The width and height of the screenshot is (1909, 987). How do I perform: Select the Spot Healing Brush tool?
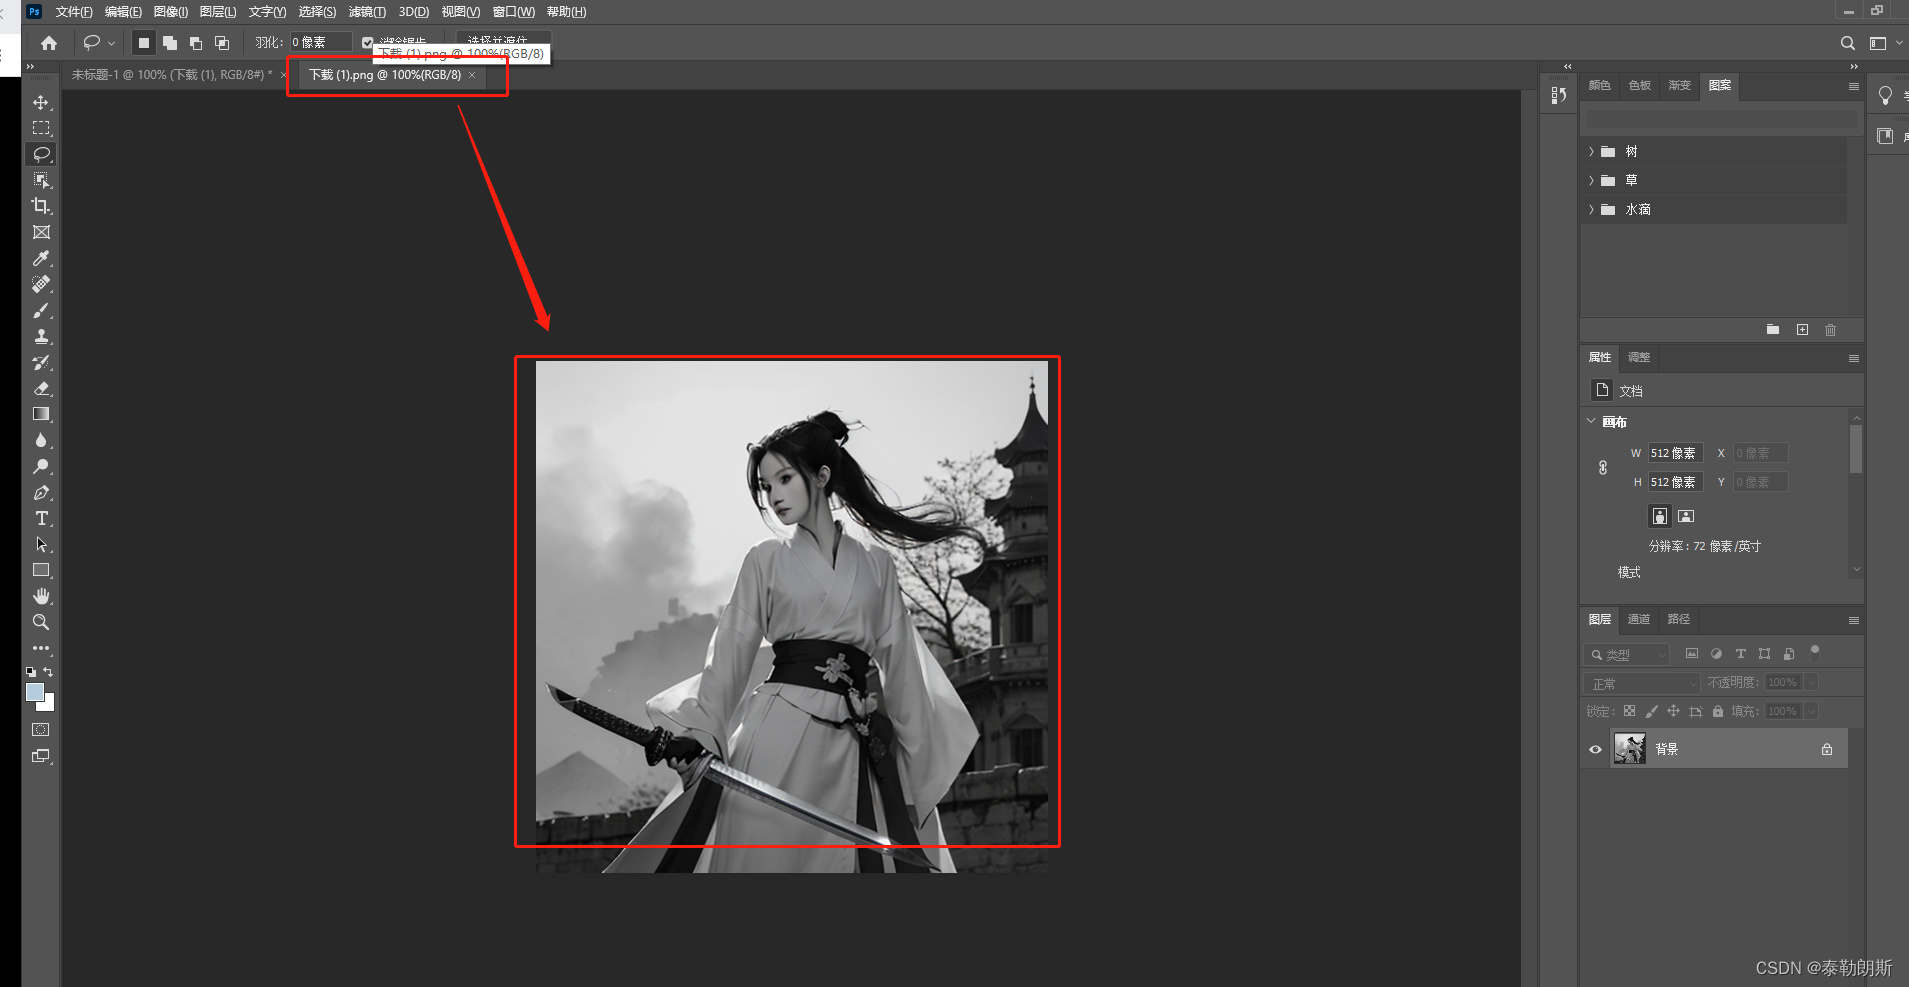pos(41,284)
